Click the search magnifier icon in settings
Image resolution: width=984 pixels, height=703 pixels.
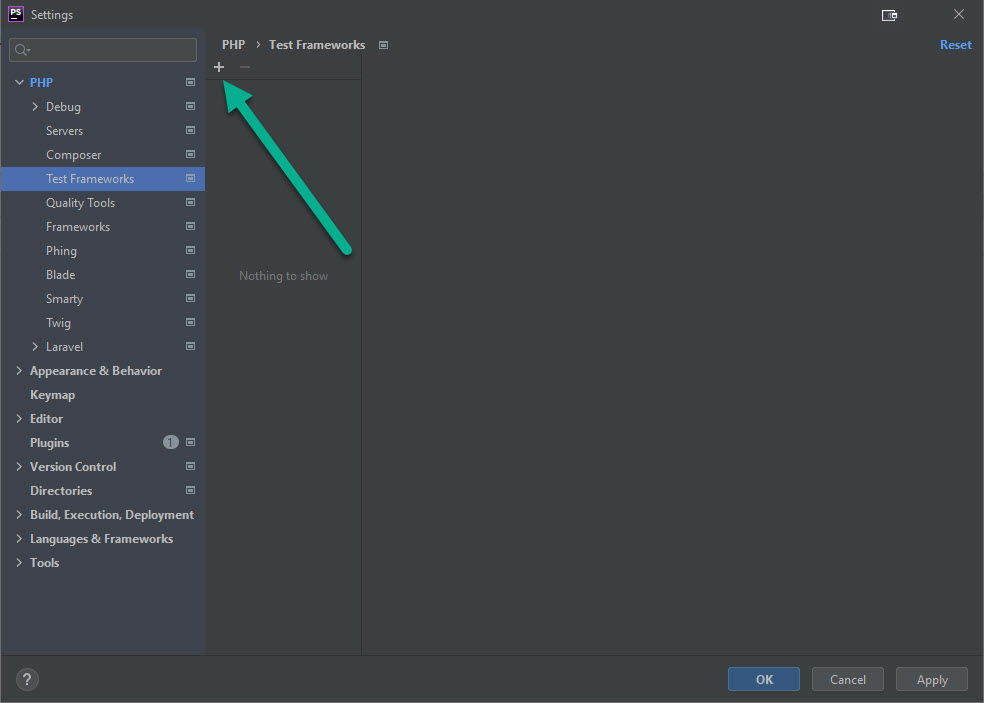click(x=22, y=50)
